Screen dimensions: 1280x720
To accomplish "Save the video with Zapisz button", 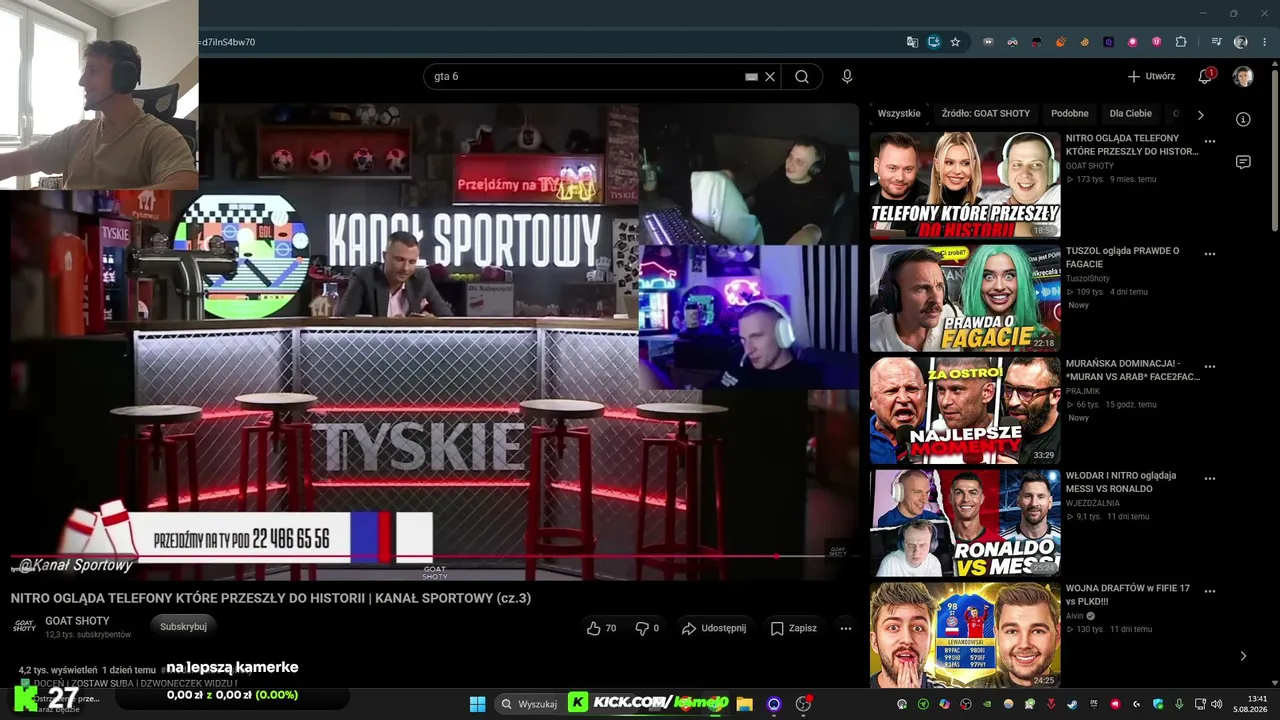I will click(794, 628).
